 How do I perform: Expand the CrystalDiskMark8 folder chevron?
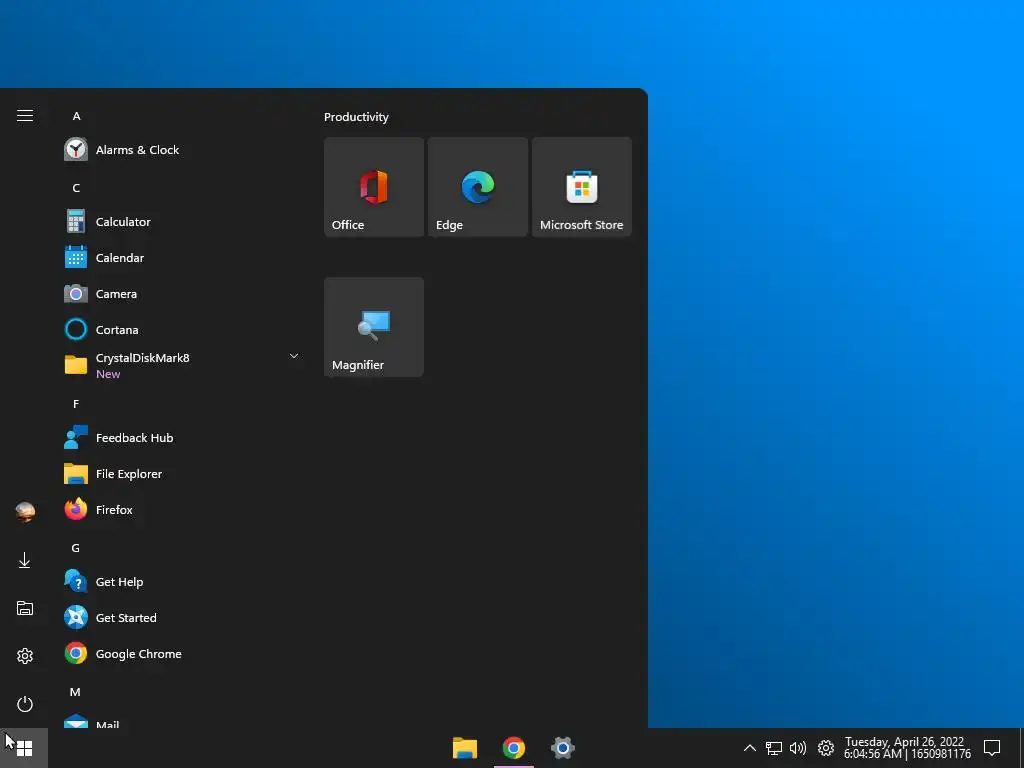pyautogui.click(x=294, y=356)
